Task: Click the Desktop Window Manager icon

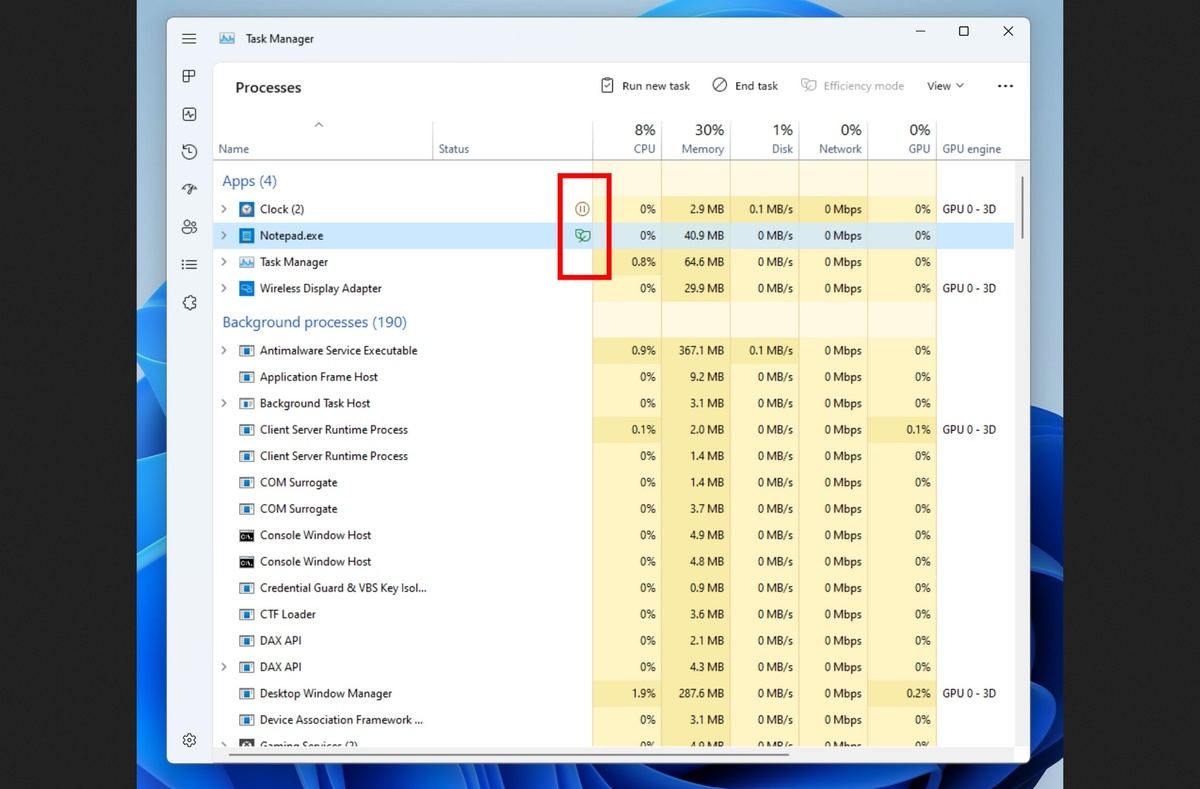Action: [x=247, y=693]
